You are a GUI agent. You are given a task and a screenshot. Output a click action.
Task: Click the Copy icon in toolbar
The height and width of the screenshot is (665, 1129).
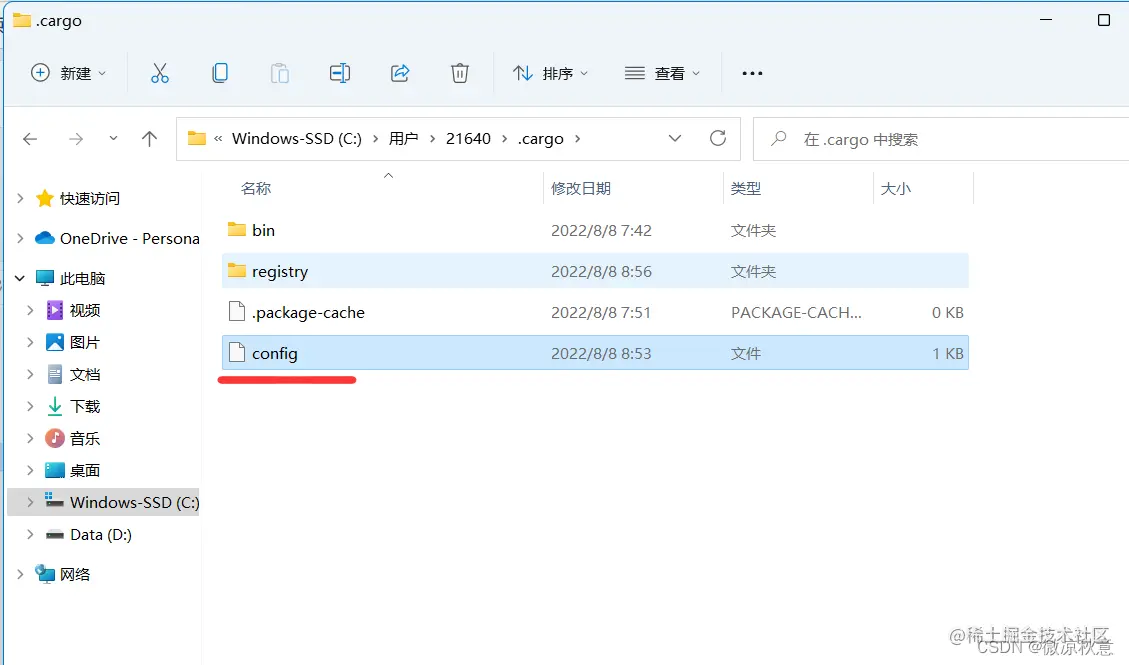tap(220, 73)
